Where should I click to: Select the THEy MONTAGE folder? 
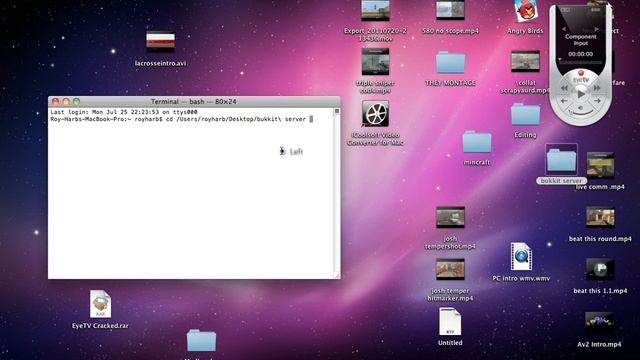(450, 62)
